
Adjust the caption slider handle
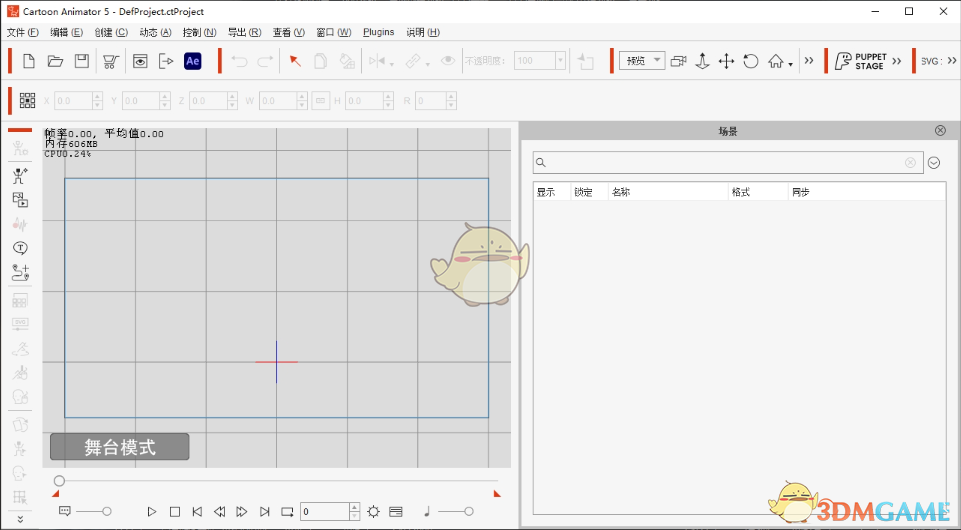click(x=107, y=511)
